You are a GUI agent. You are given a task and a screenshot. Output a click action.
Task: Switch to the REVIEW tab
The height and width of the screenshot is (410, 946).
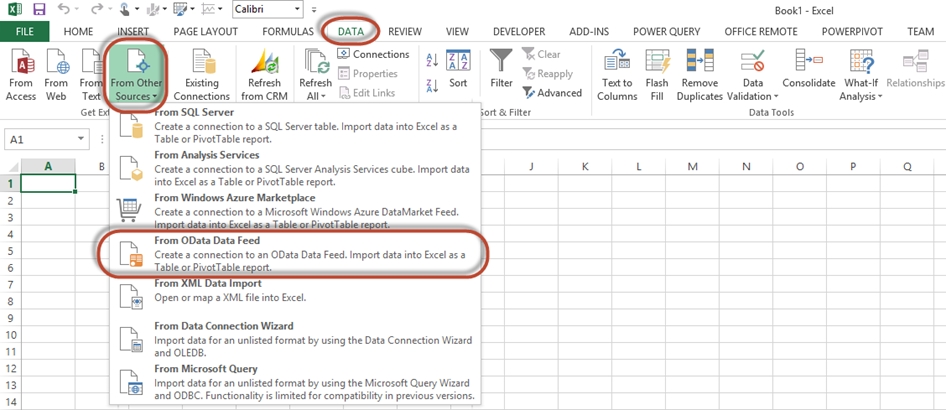pos(405,31)
